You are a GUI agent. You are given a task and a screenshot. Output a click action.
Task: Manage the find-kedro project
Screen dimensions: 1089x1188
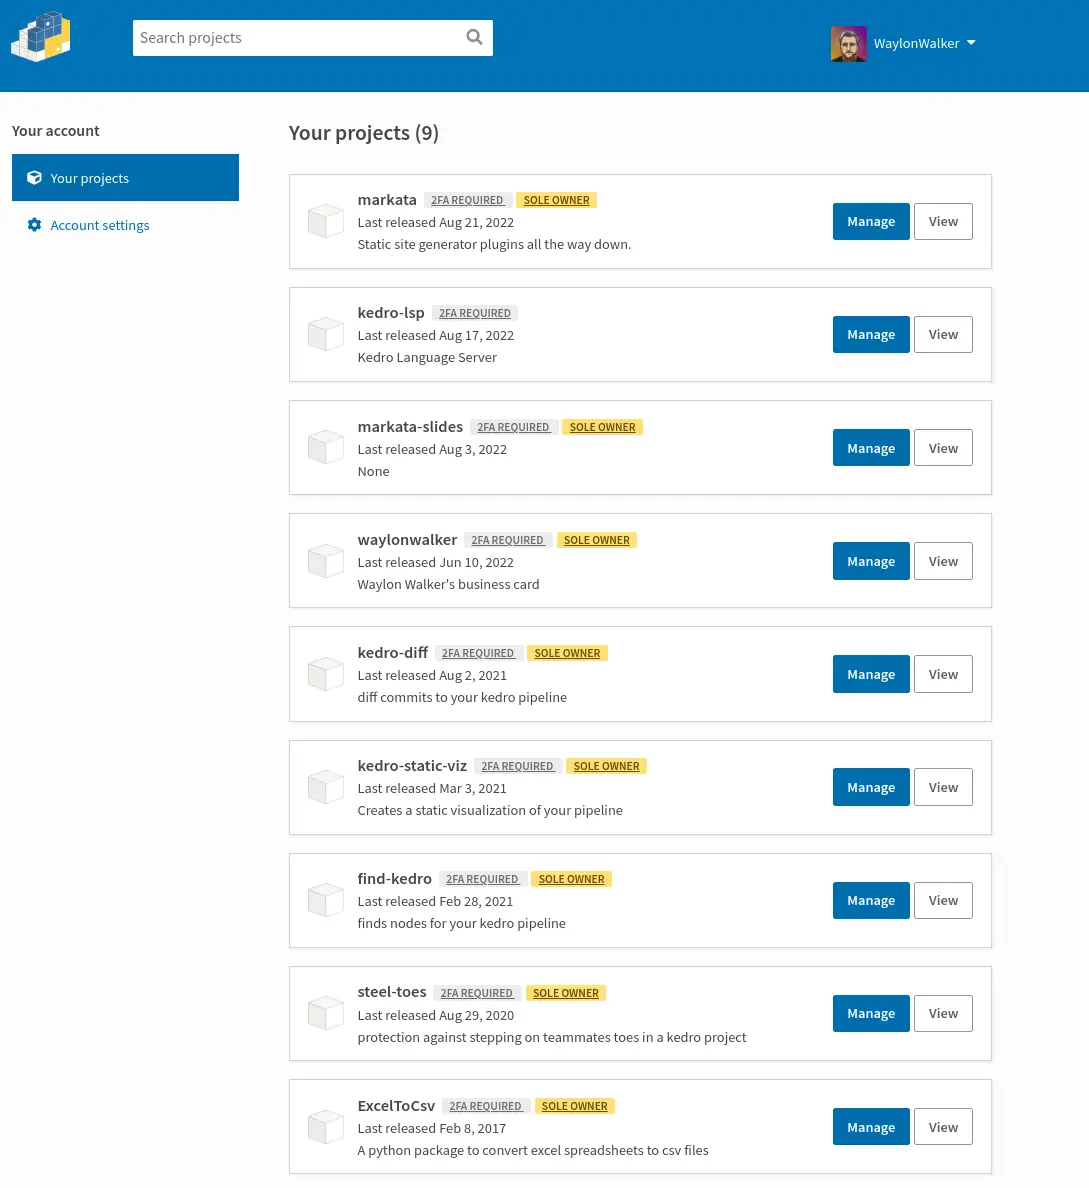tap(870, 901)
